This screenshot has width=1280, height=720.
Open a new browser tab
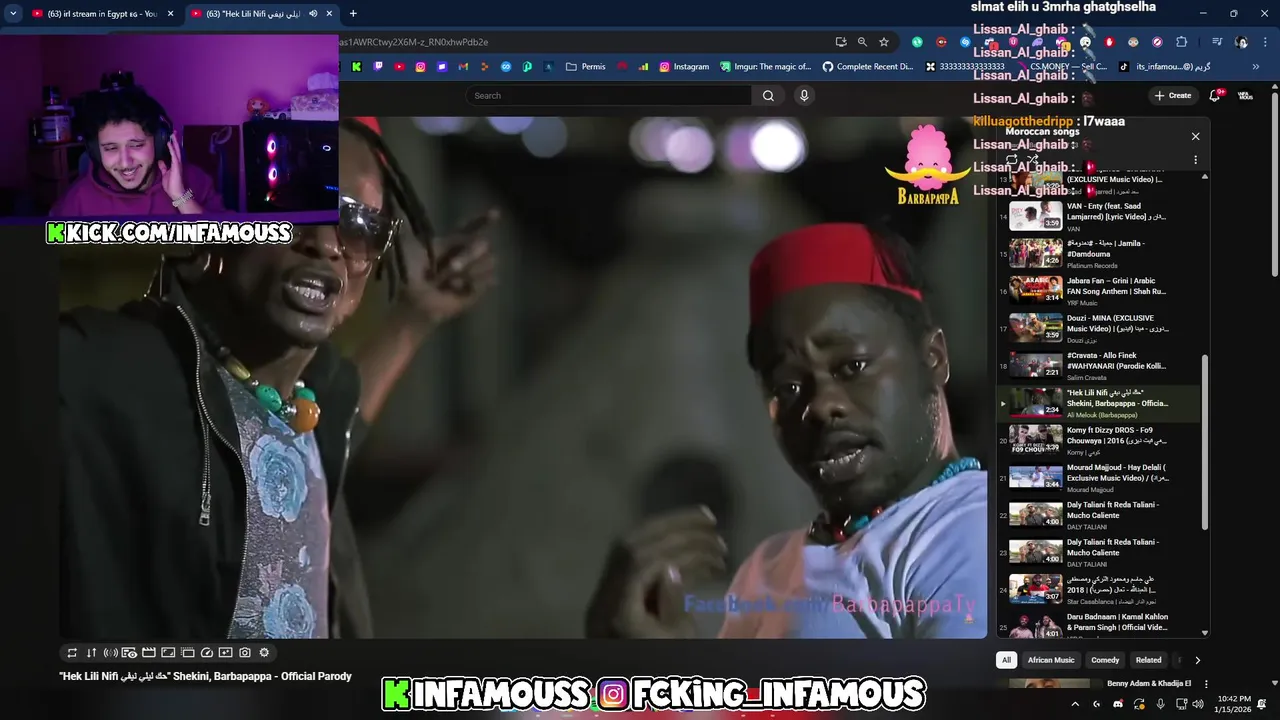click(x=353, y=13)
